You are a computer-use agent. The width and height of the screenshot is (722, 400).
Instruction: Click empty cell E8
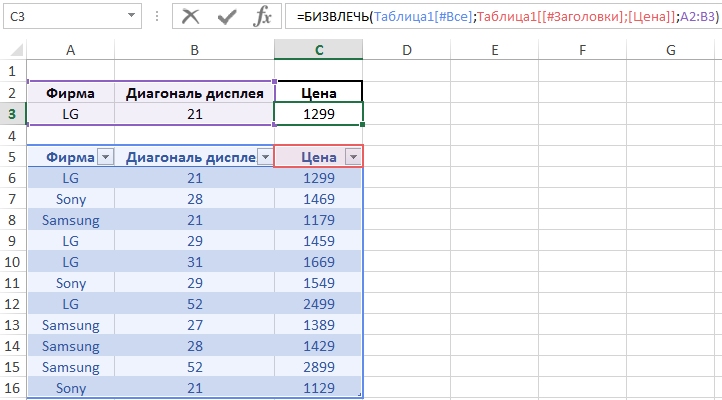tap(495, 220)
